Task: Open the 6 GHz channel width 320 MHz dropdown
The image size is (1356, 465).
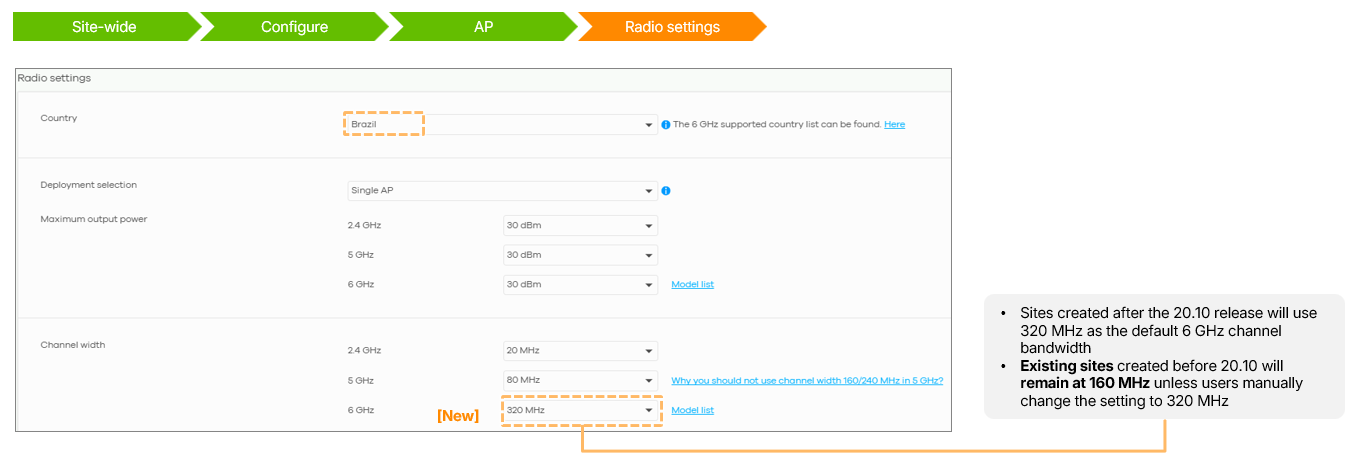Action: (580, 410)
